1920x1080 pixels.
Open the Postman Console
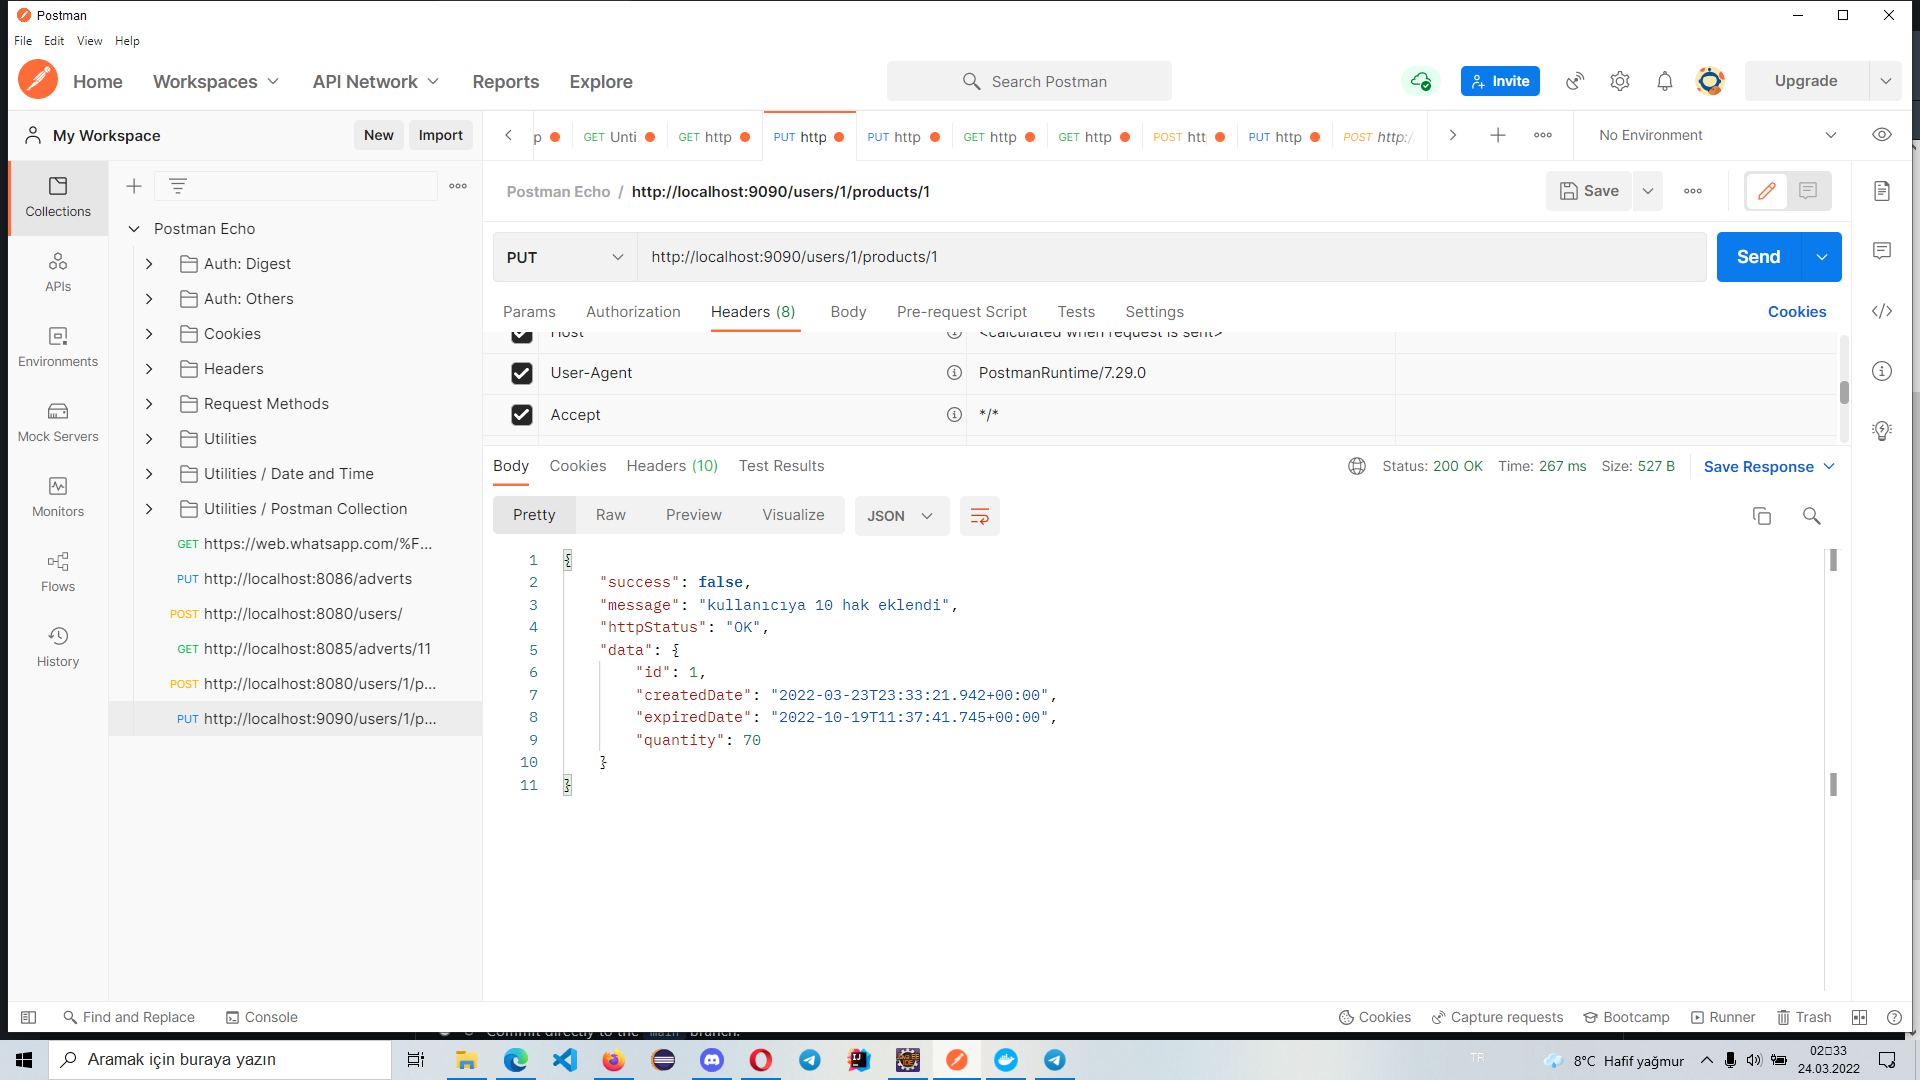(261, 1017)
